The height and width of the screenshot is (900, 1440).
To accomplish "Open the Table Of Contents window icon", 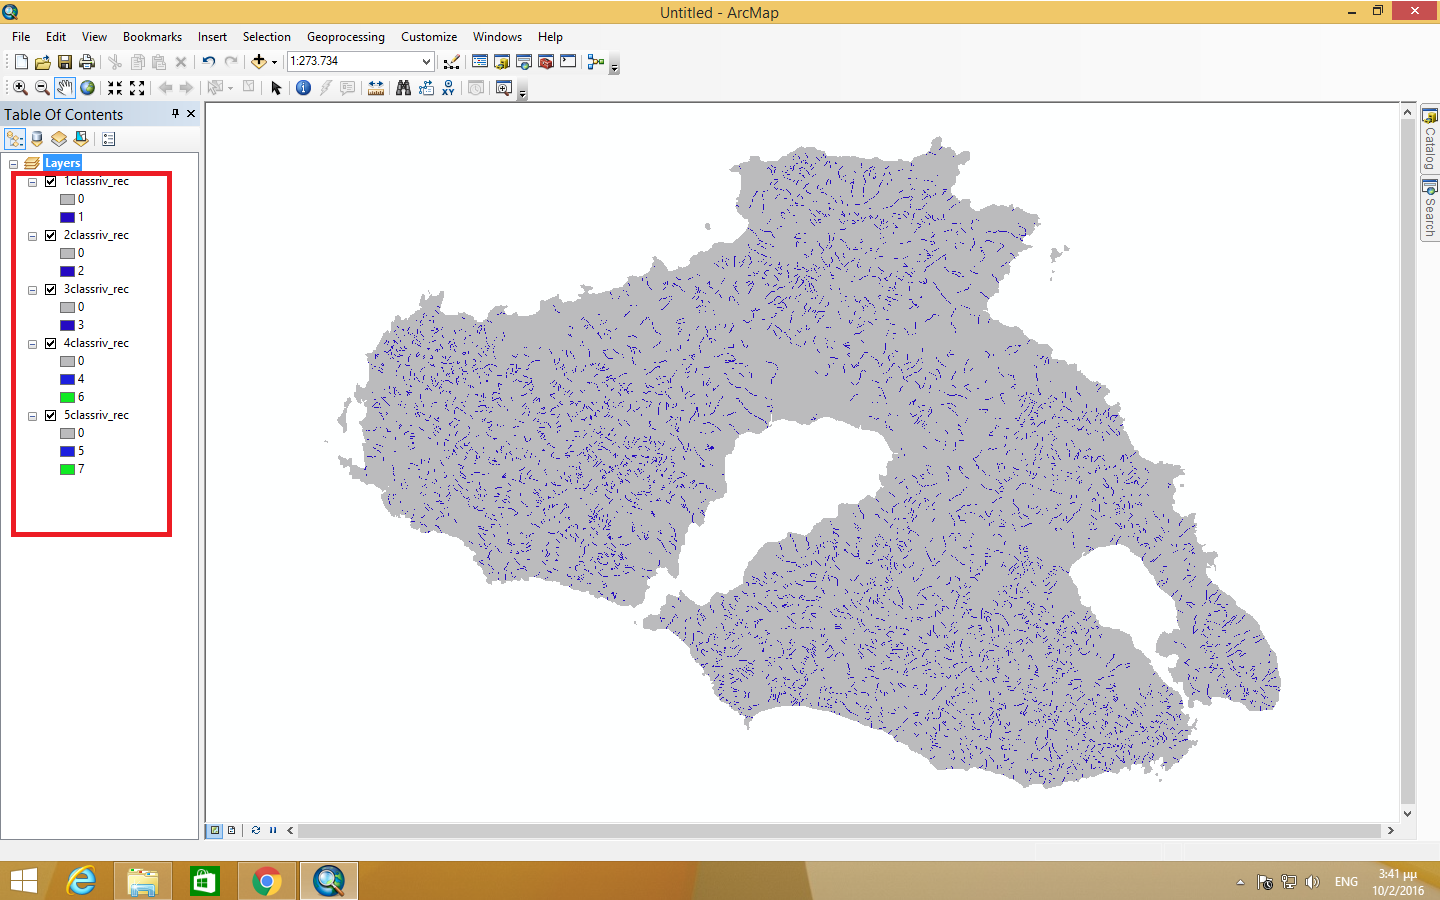I will point(480,62).
